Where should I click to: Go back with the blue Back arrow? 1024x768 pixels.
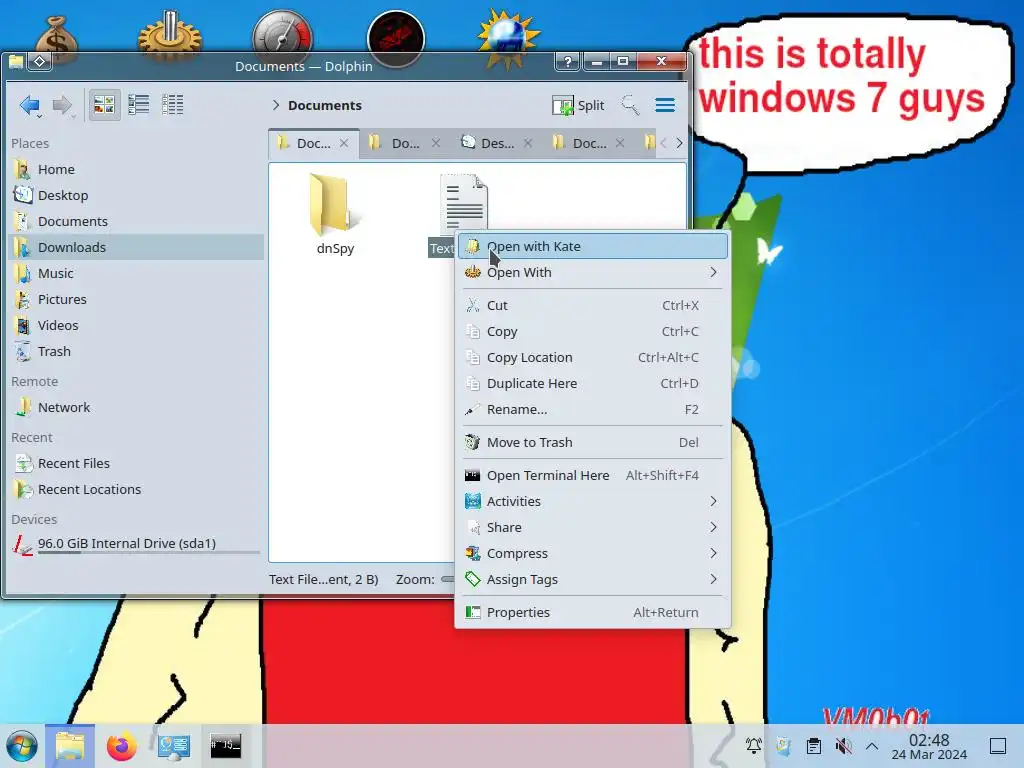coord(29,105)
